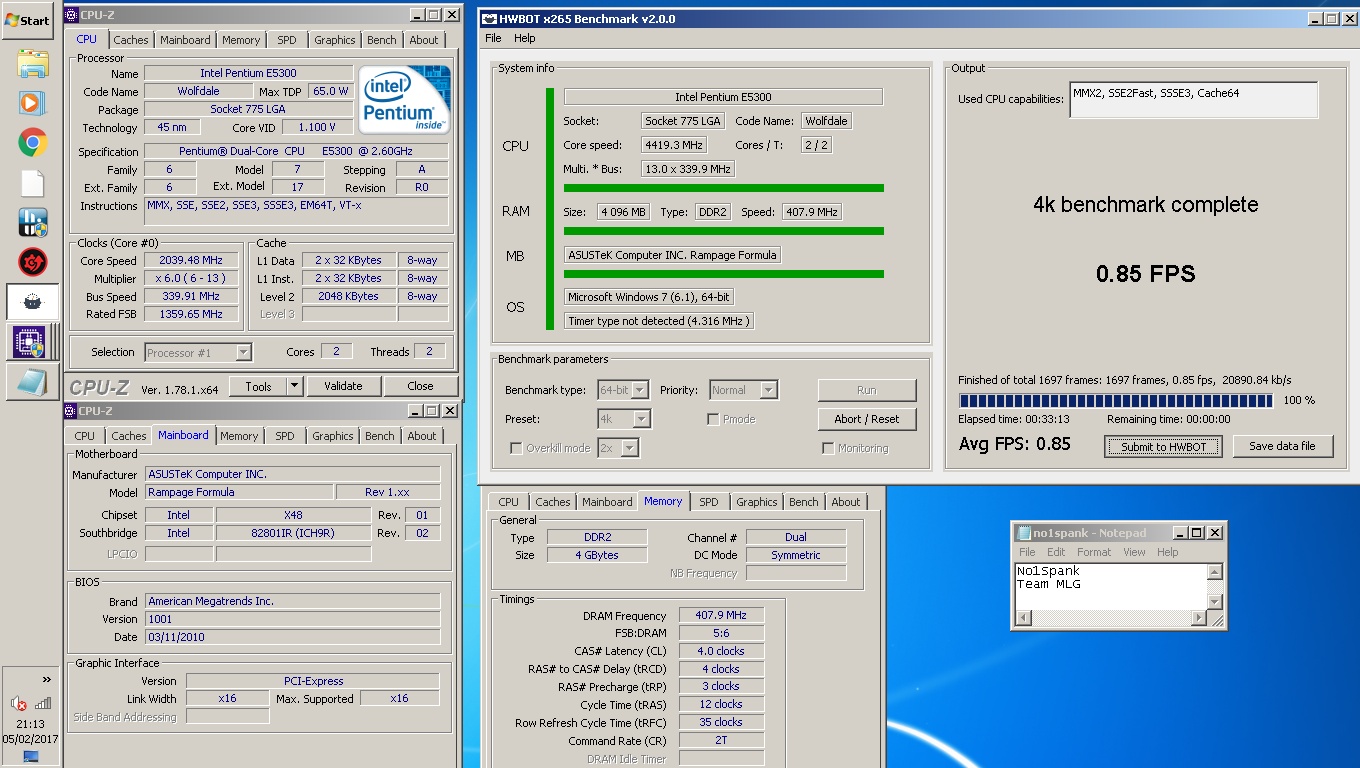This screenshot has height=768, width=1360.
Task: Click the 100% benchmark progress bar
Action: [x=1115, y=401]
